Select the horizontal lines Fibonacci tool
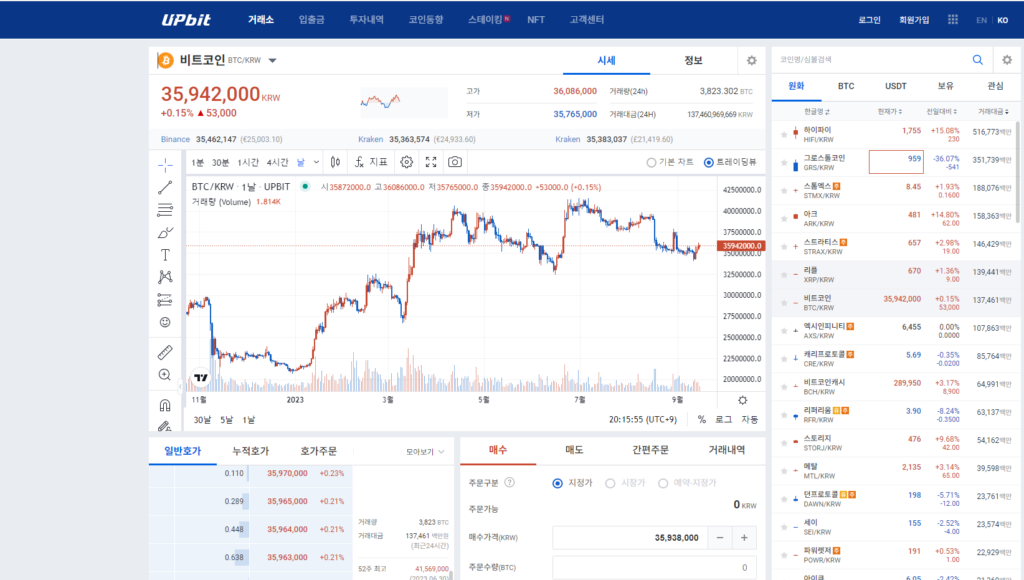The width and height of the screenshot is (1024, 580). point(165,210)
